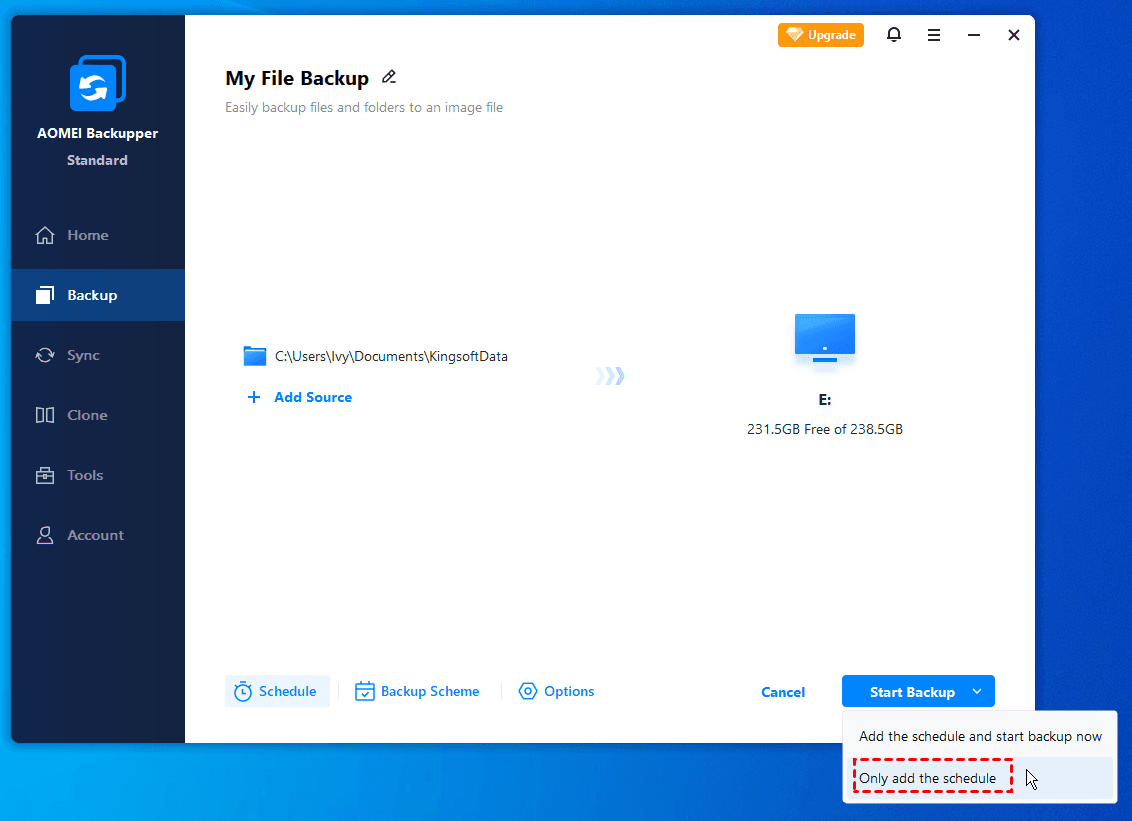Cancel the backup task
The image size is (1132, 821).
[783, 692]
